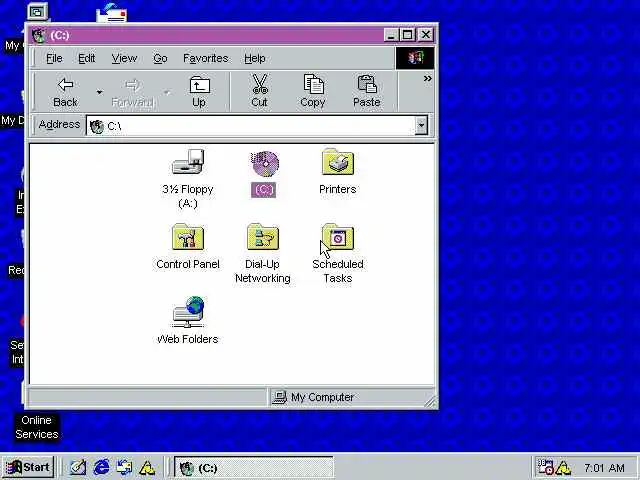Viewport: 640px width, 480px height.
Task: Open the Help menu
Action: (x=255, y=58)
